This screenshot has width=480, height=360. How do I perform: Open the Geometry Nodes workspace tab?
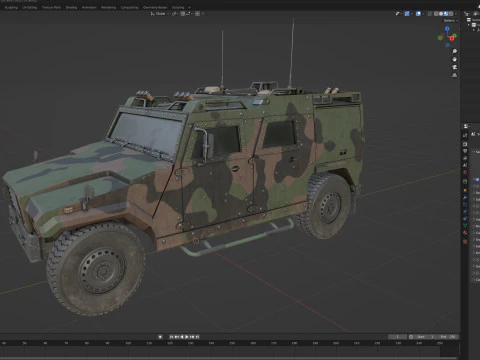[155, 7]
